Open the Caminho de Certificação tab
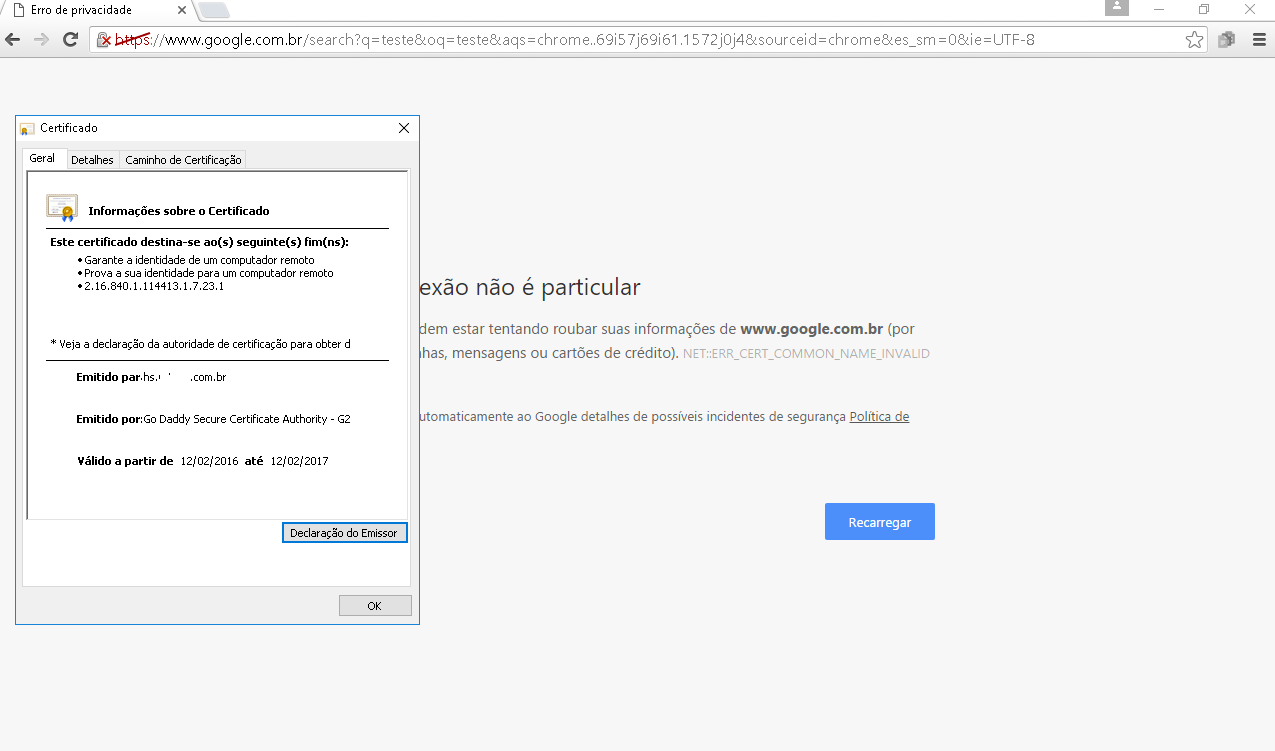The width and height of the screenshot is (1275, 751). [x=183, y=160]
